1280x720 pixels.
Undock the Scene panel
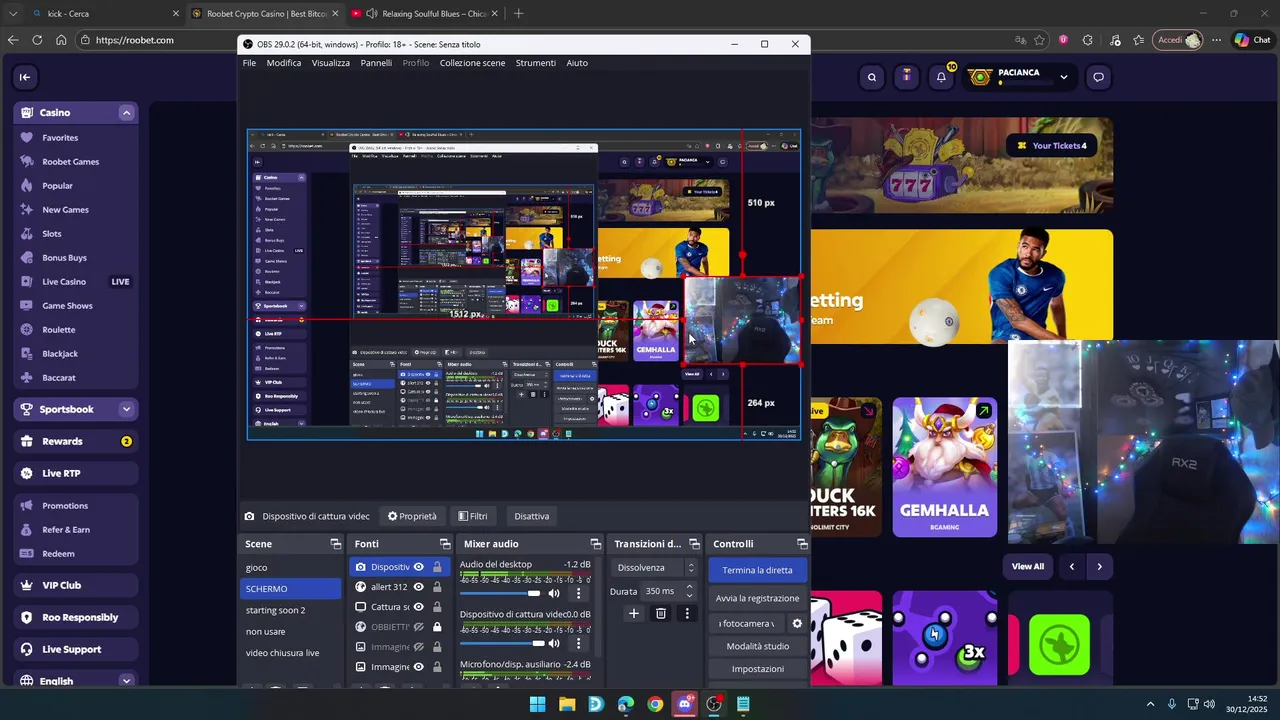[x=336, y=544]
